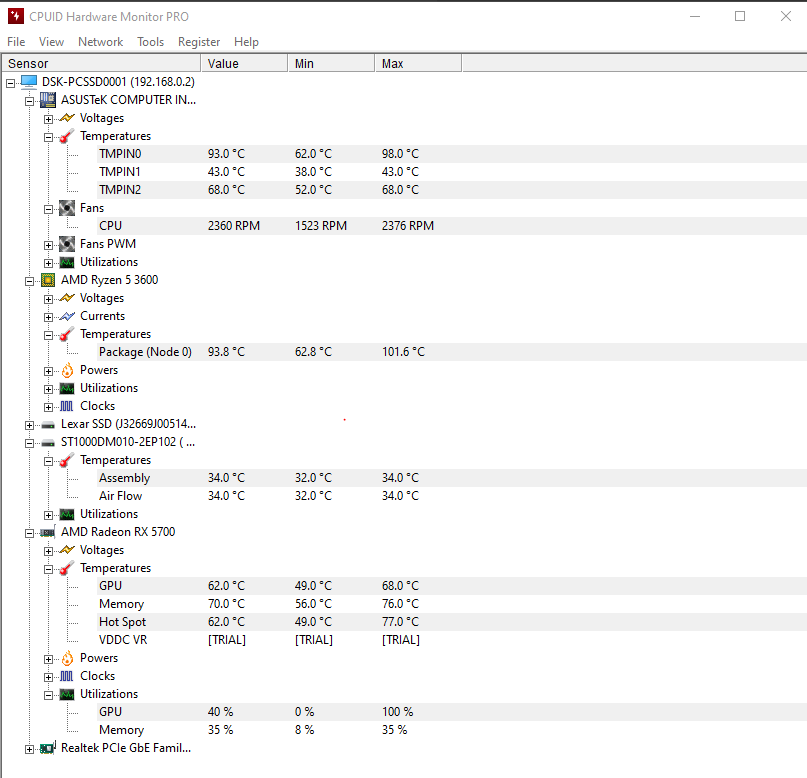The height and width of the screenshot is (778, 807).
Task: Open the Tools menu
Action: (150, 42)
